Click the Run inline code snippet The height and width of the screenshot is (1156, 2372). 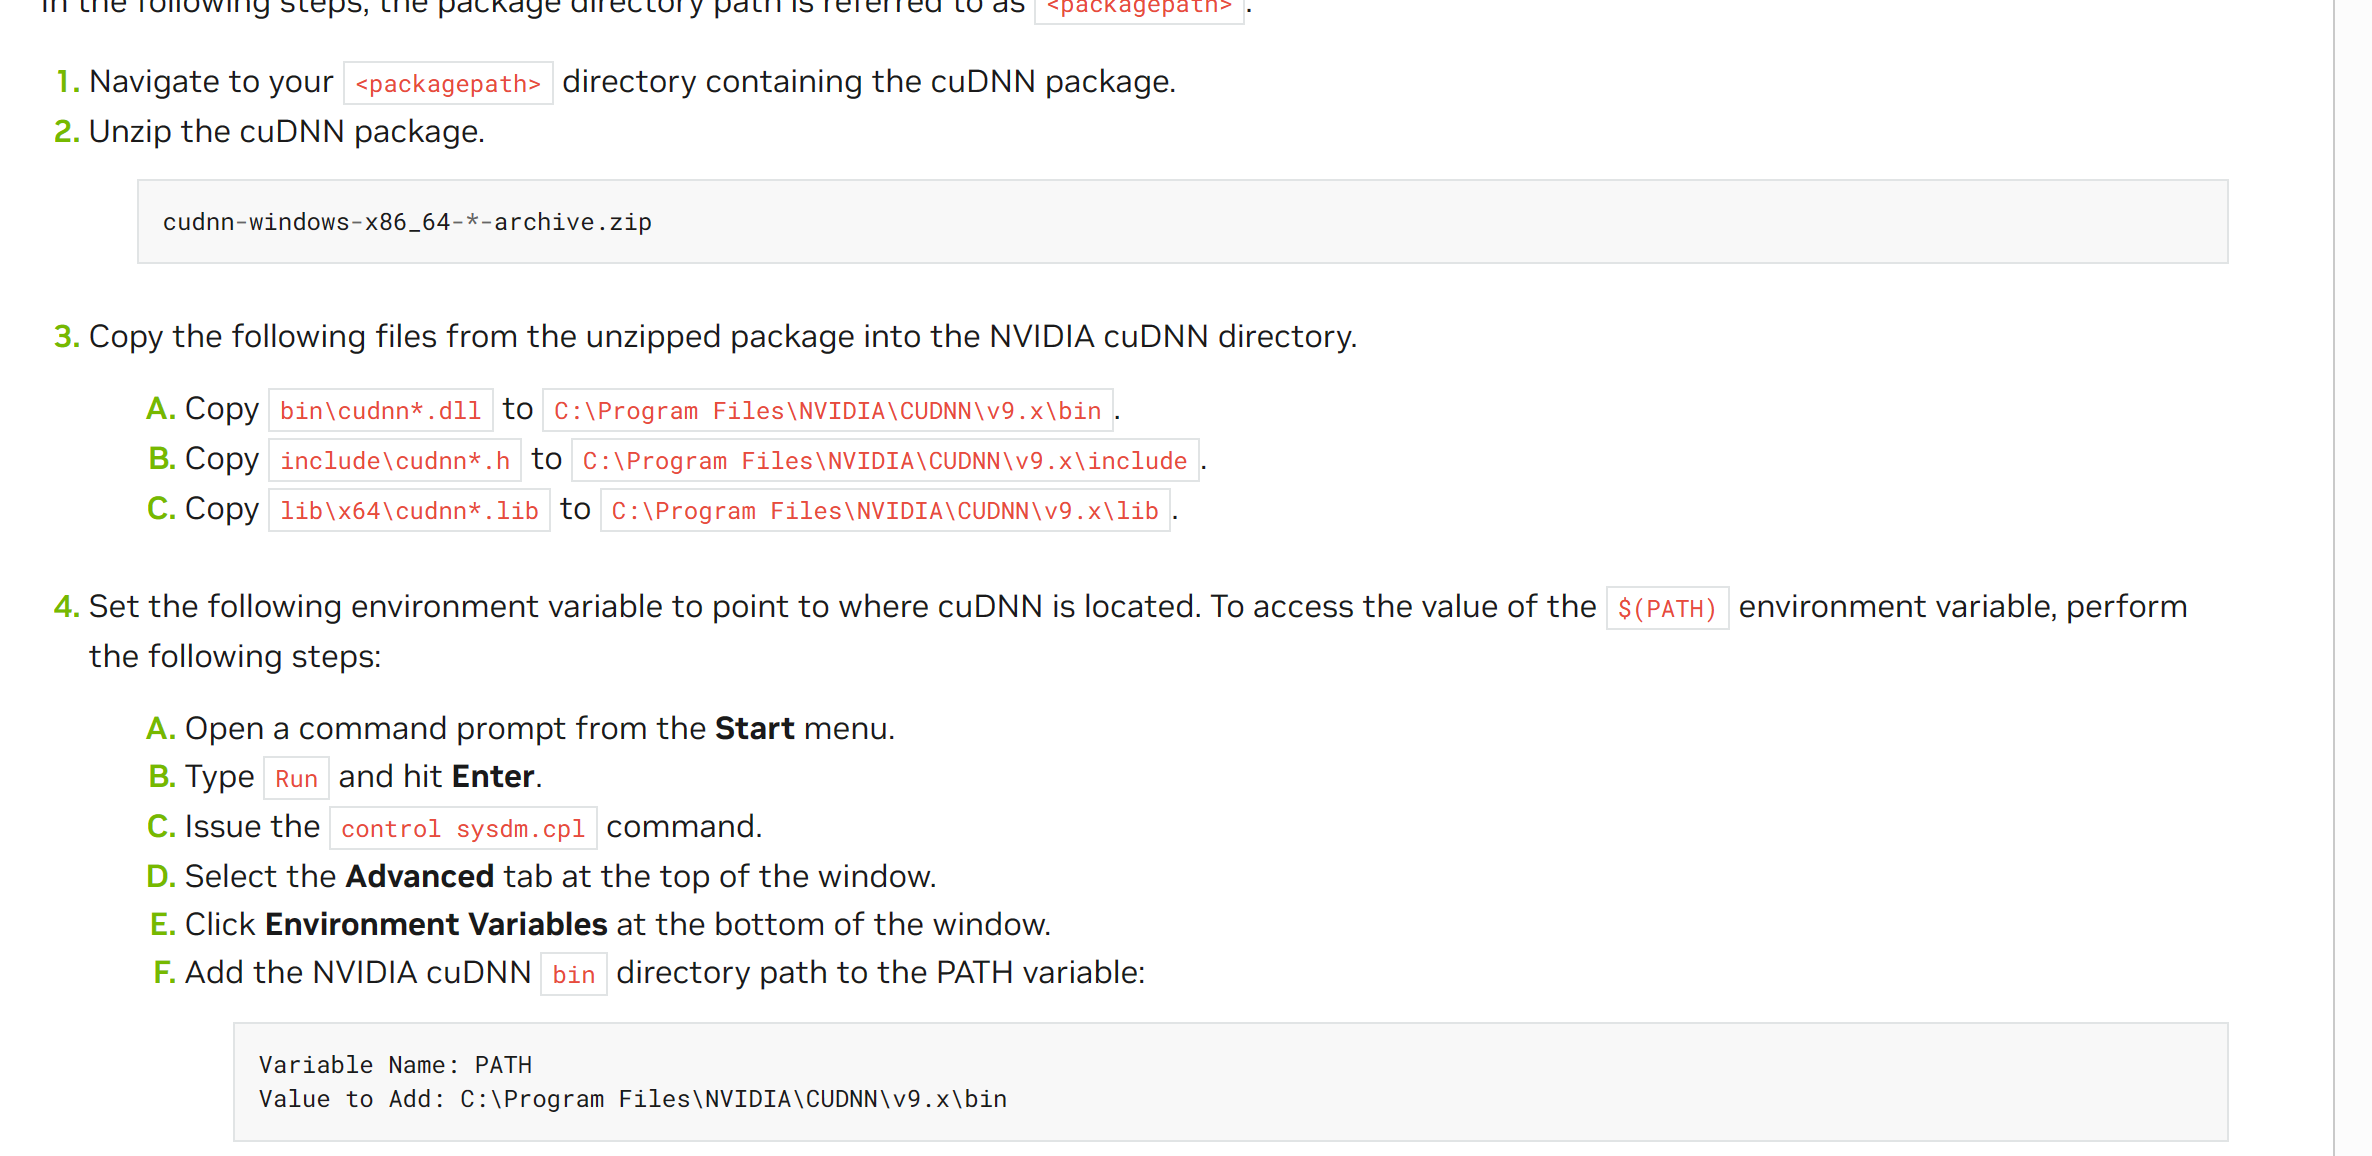tap(296, 778)
